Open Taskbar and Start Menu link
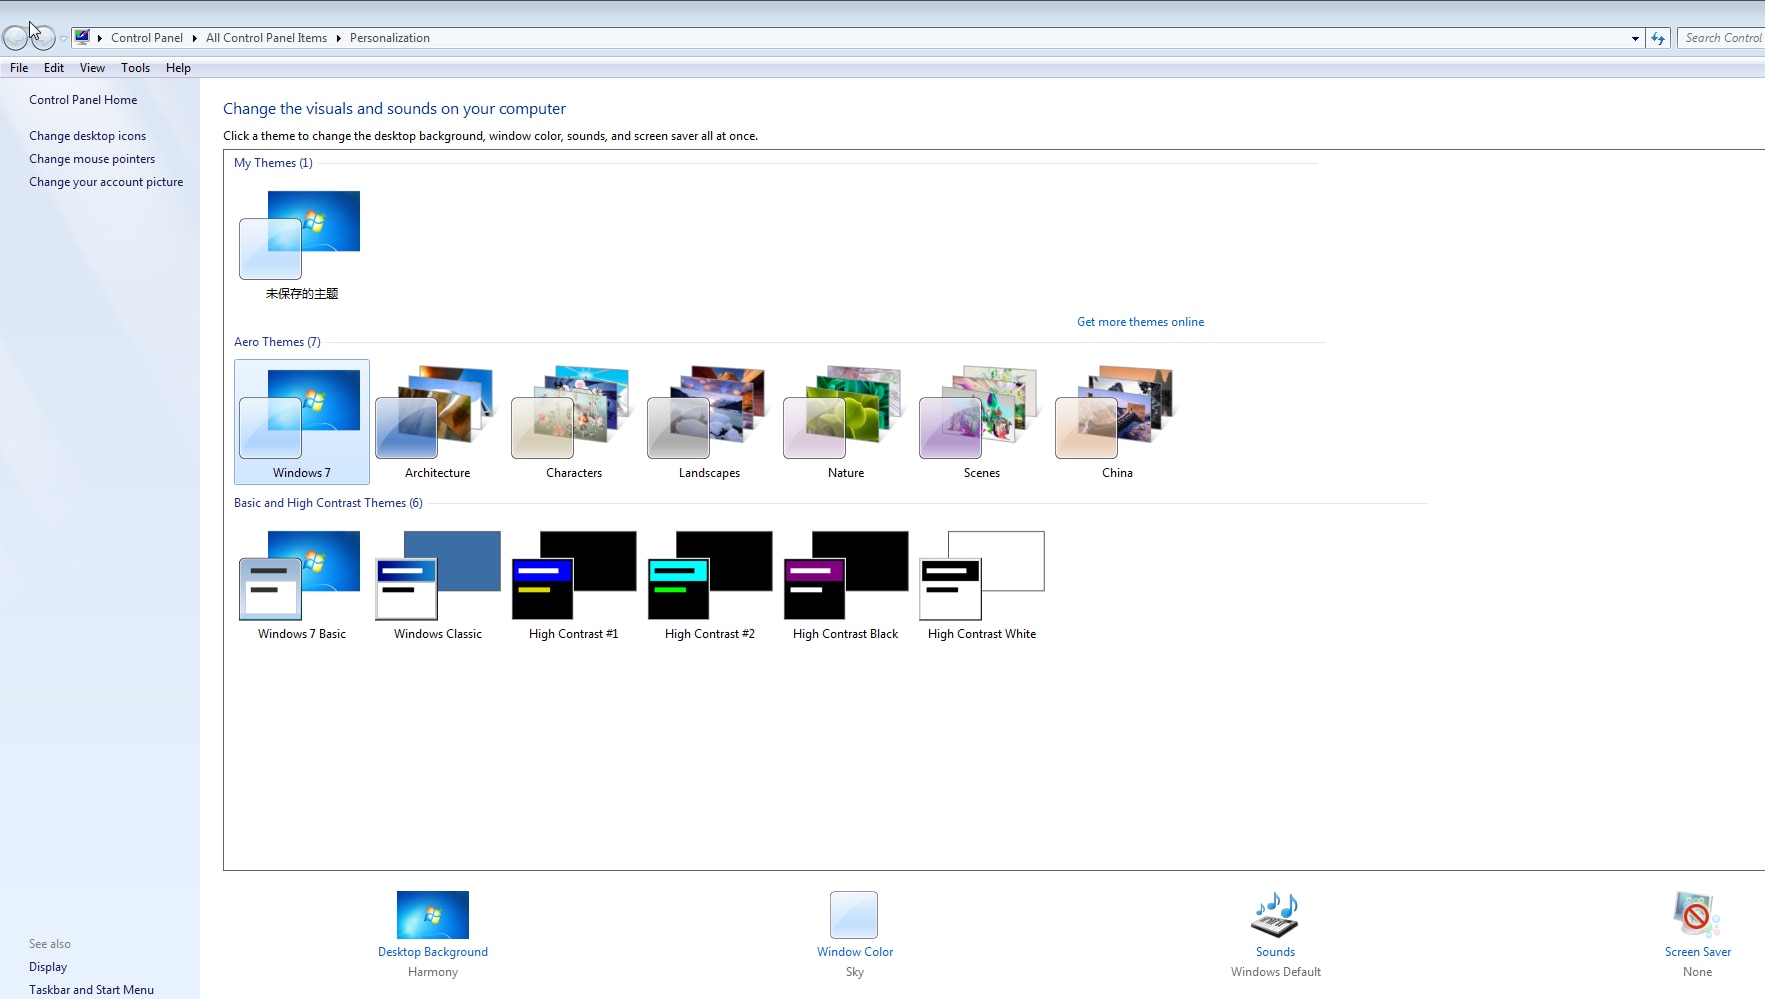The height and width of the screenshot is (999, 1765). [91, 990]
